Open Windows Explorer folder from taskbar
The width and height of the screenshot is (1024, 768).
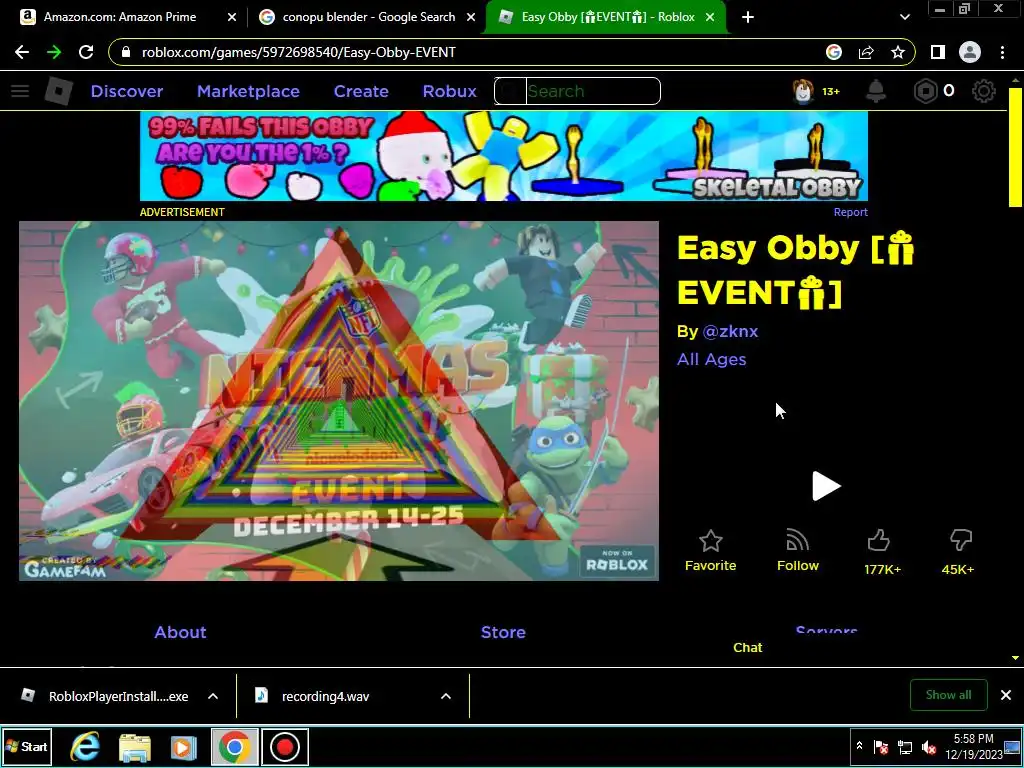click(135, 746)
